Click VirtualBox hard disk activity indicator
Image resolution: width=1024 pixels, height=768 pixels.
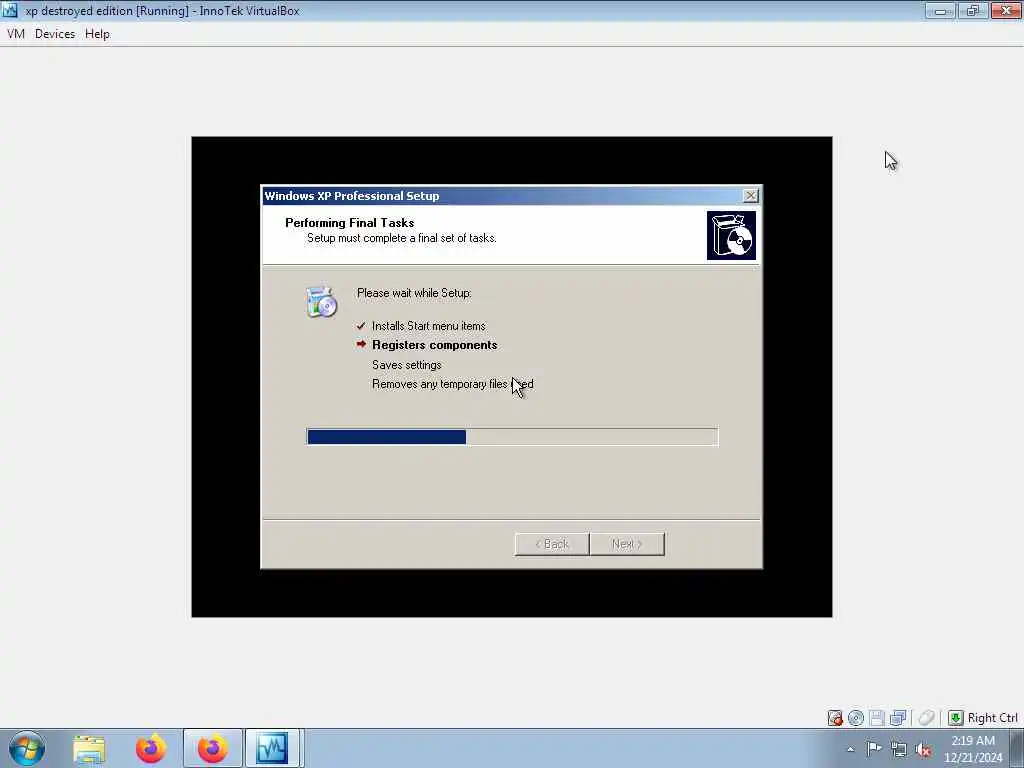pyautogui.click(x=835, y=718)
